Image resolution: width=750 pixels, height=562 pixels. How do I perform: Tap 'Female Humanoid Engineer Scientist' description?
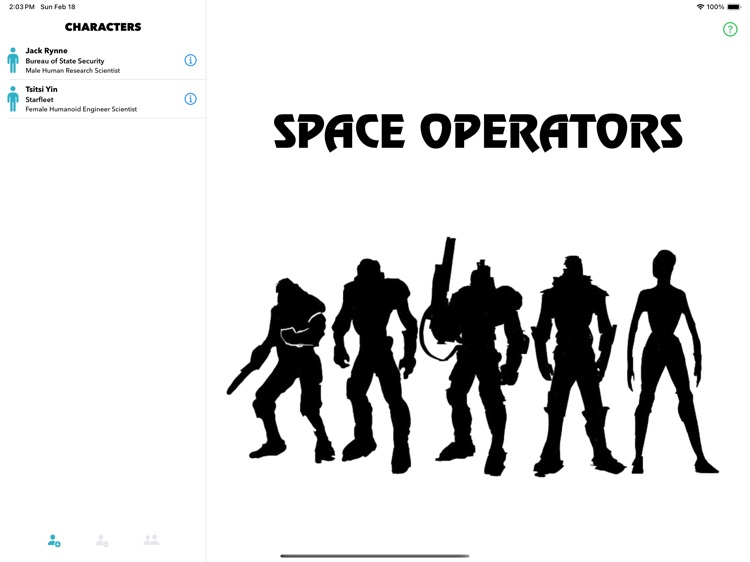coord(81,109)
